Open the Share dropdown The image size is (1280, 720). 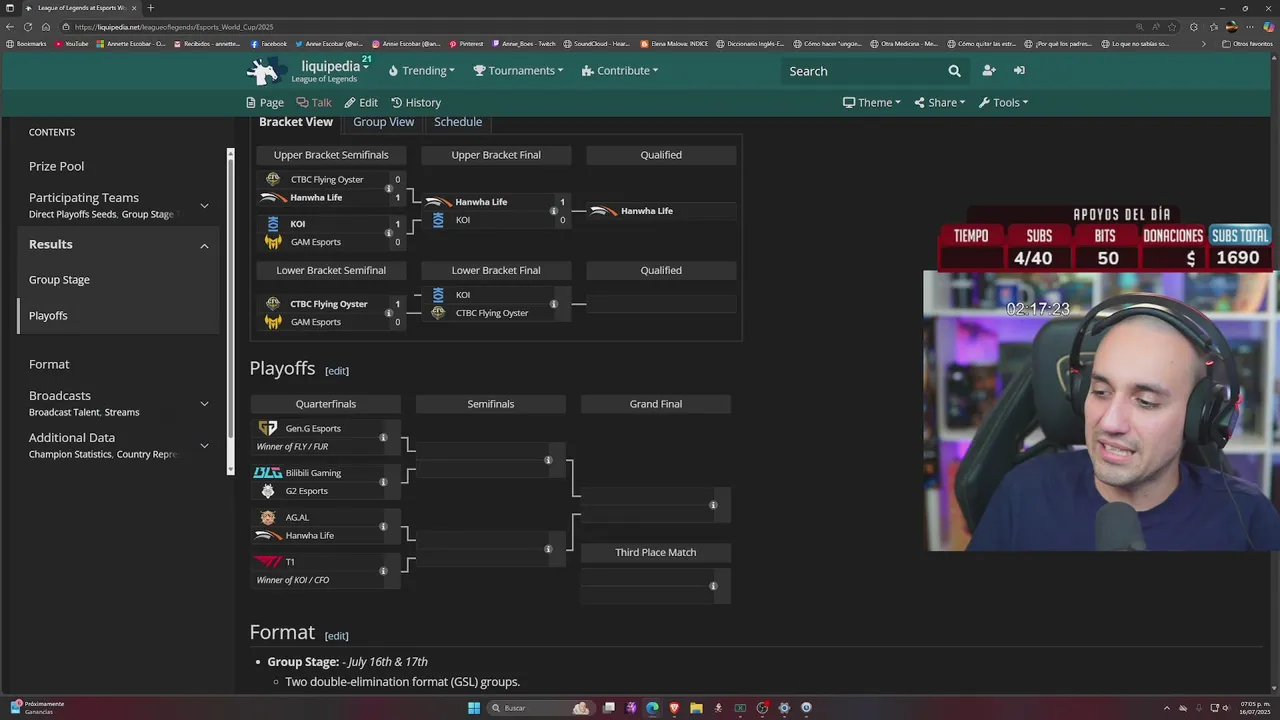pyautogui.click(x=939, y=102)
